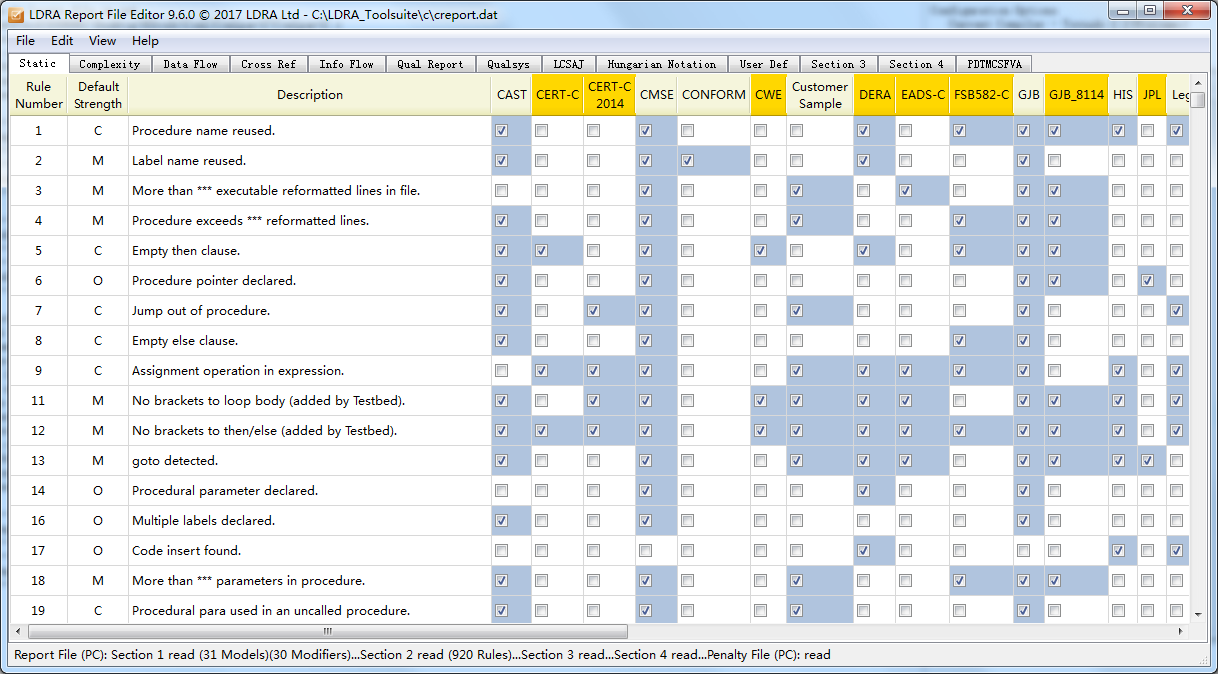Click the rule number 7 cell
Image resolution: width=1218 pixels, height=674 pixels.
coord(39,311)
